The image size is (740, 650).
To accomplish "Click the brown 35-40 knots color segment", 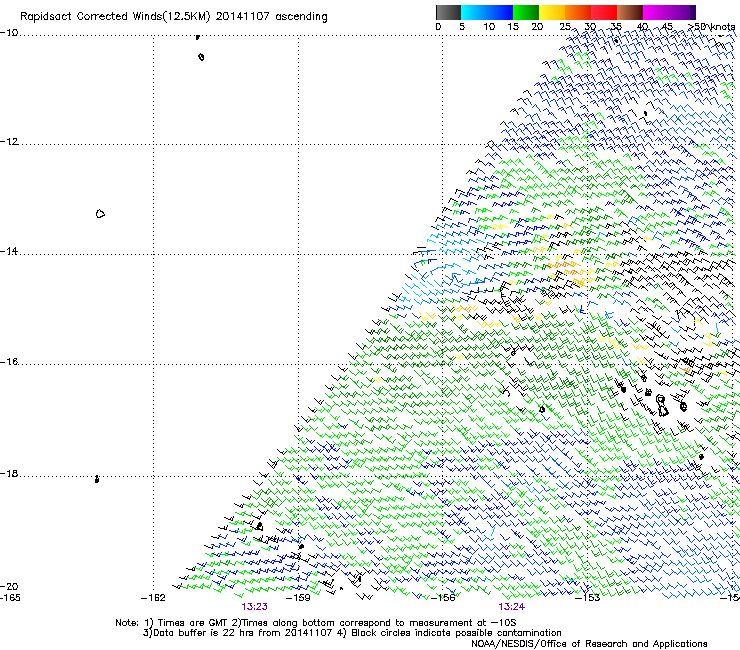I will pos(630,12).
